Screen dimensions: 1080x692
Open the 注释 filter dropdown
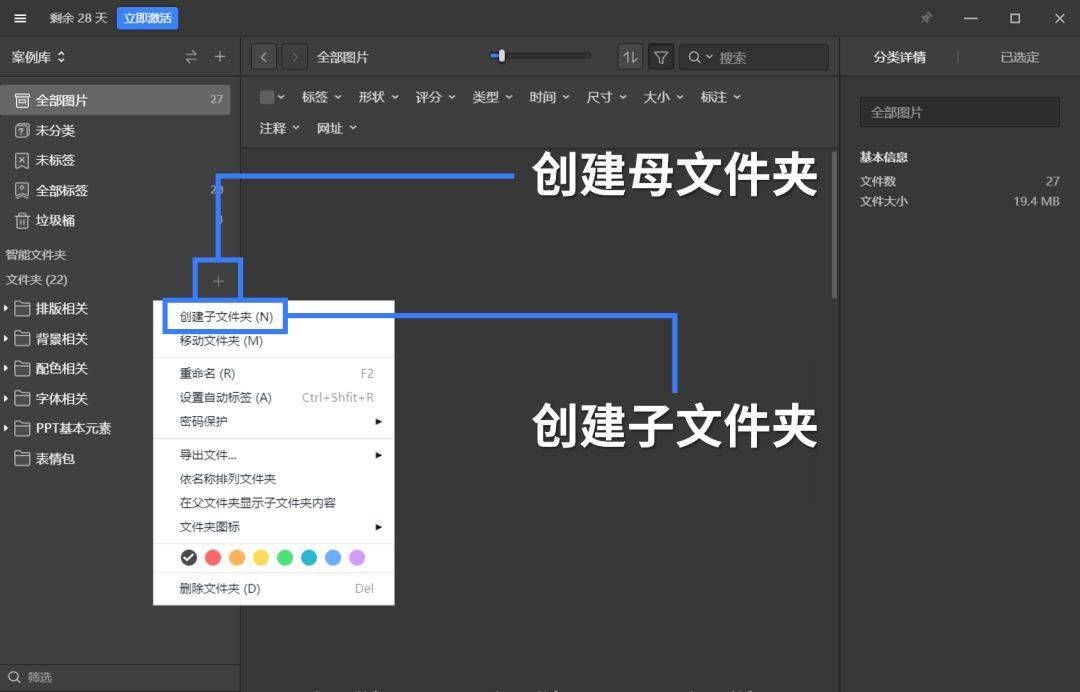click(x=280, y=128)
